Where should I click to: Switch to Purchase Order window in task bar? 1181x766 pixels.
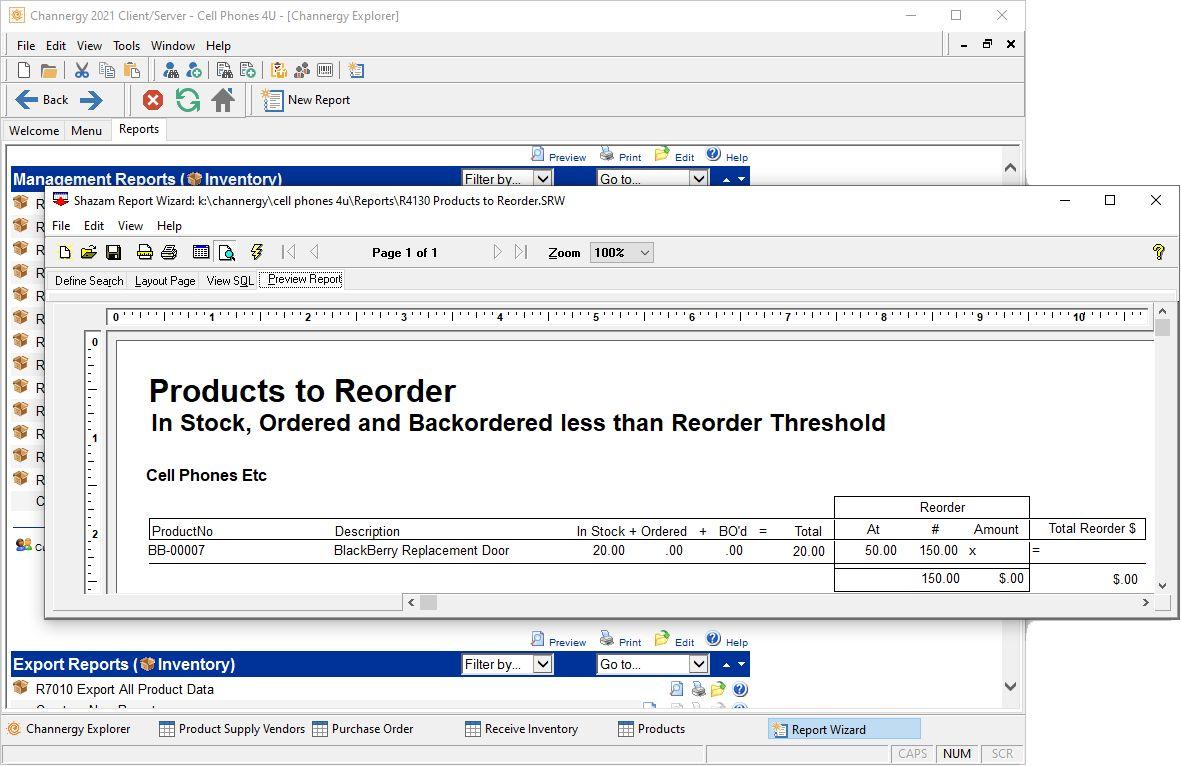363,729
